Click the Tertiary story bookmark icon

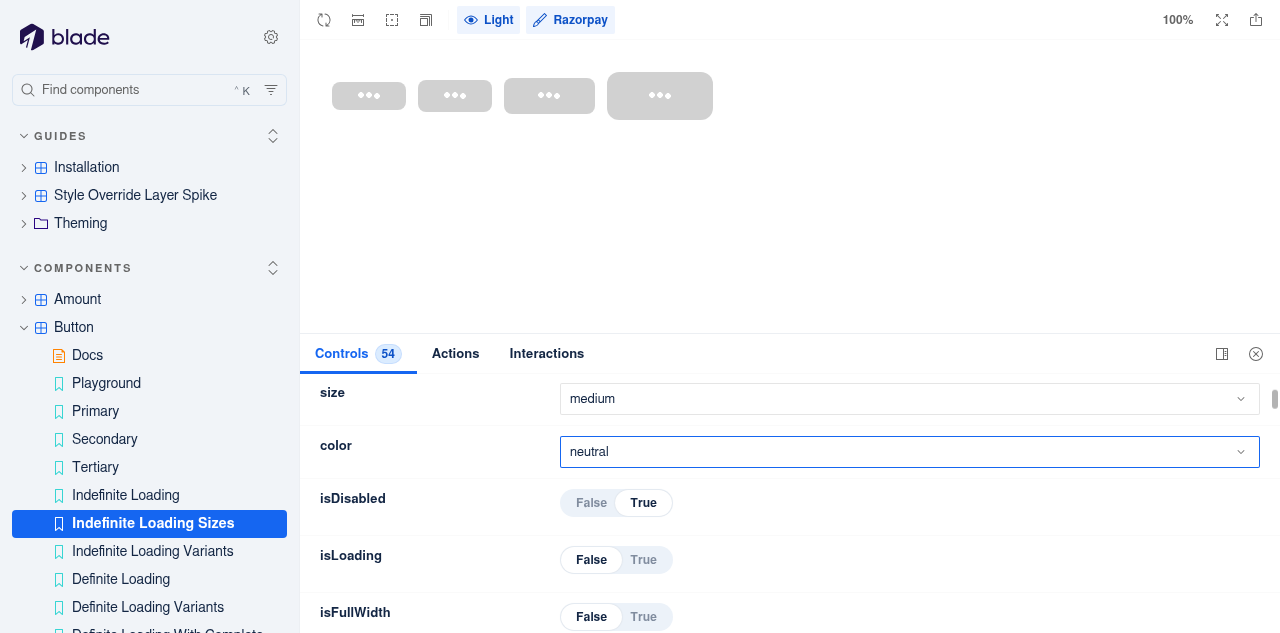59,467
